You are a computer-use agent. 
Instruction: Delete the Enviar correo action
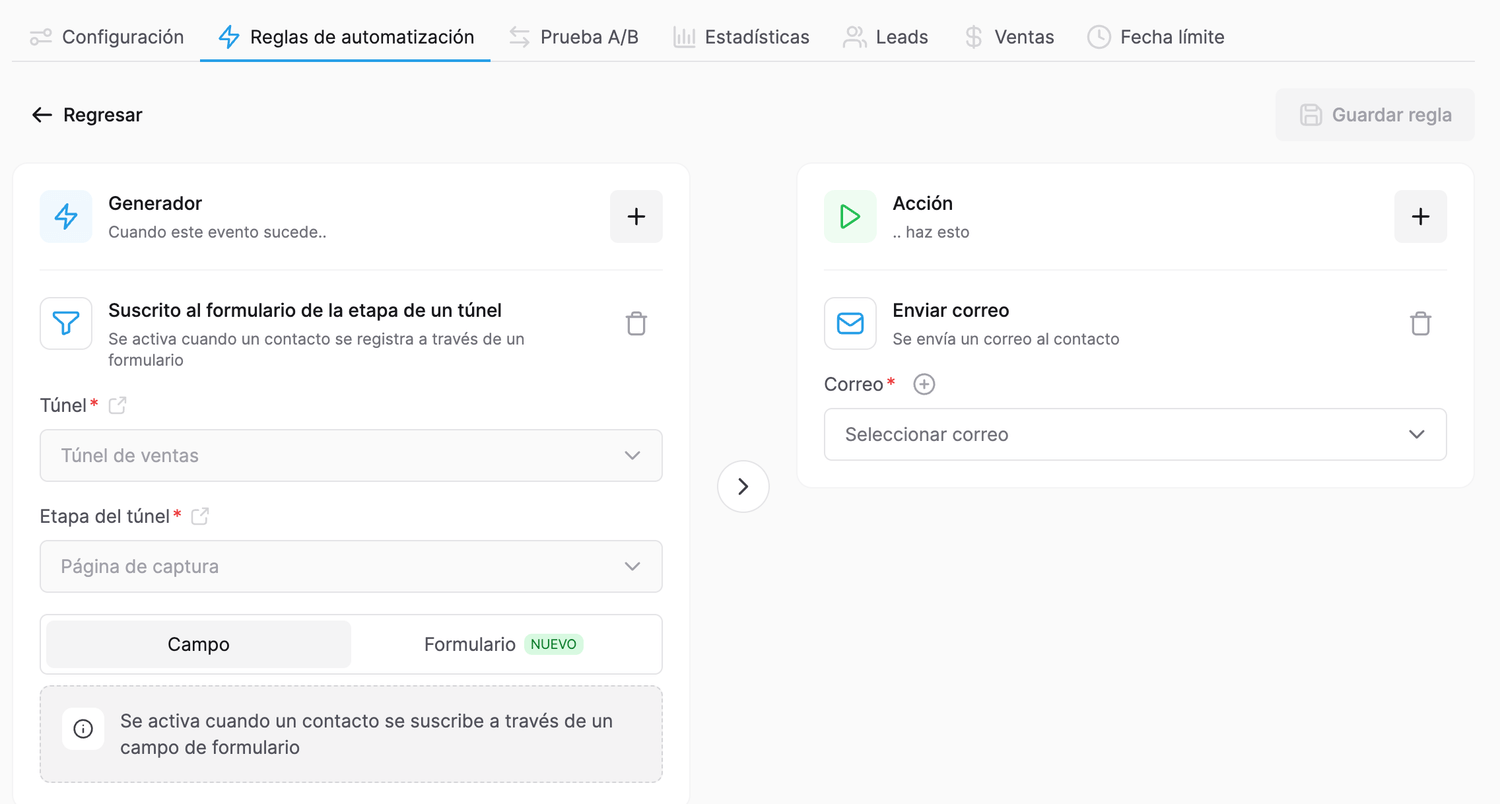tap(1420, 324)
